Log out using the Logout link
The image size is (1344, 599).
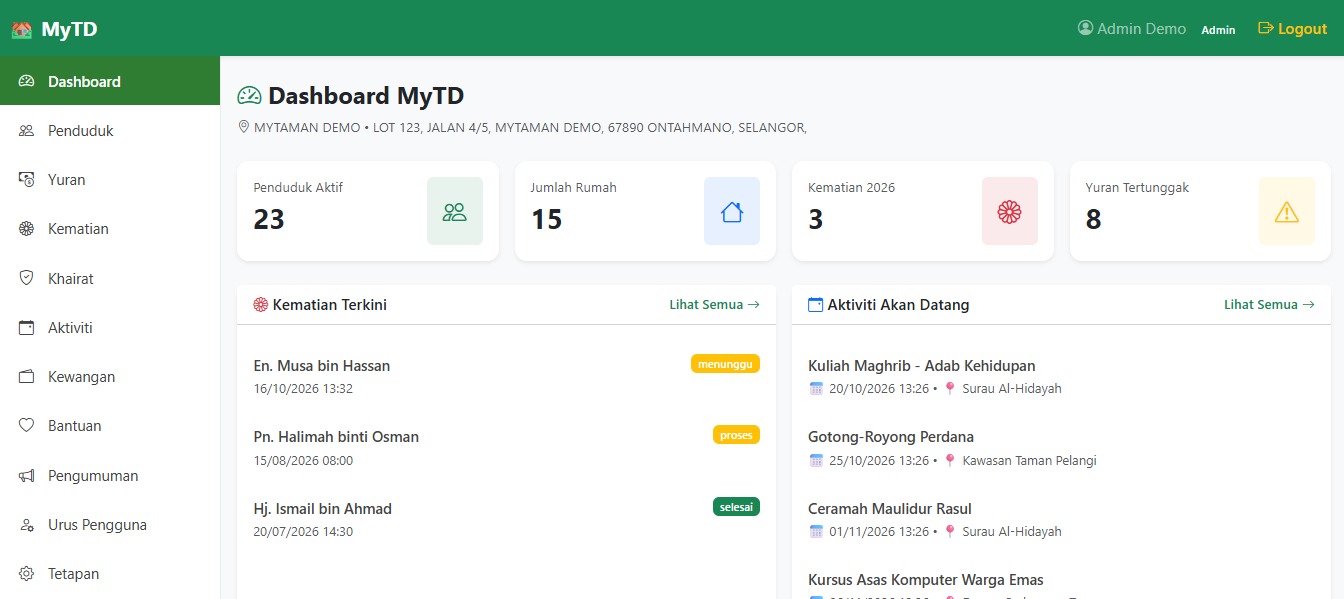pos(1292,29)
